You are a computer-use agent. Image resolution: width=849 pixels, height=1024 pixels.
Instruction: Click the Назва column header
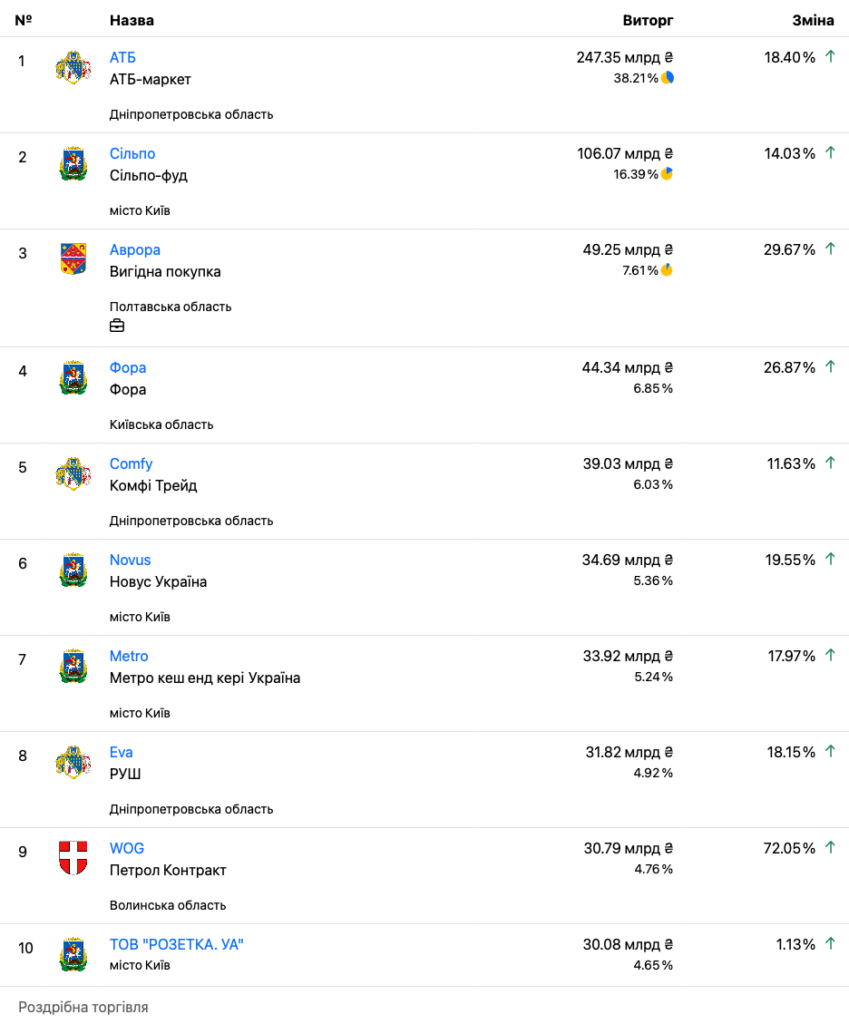tap(132, 20)
